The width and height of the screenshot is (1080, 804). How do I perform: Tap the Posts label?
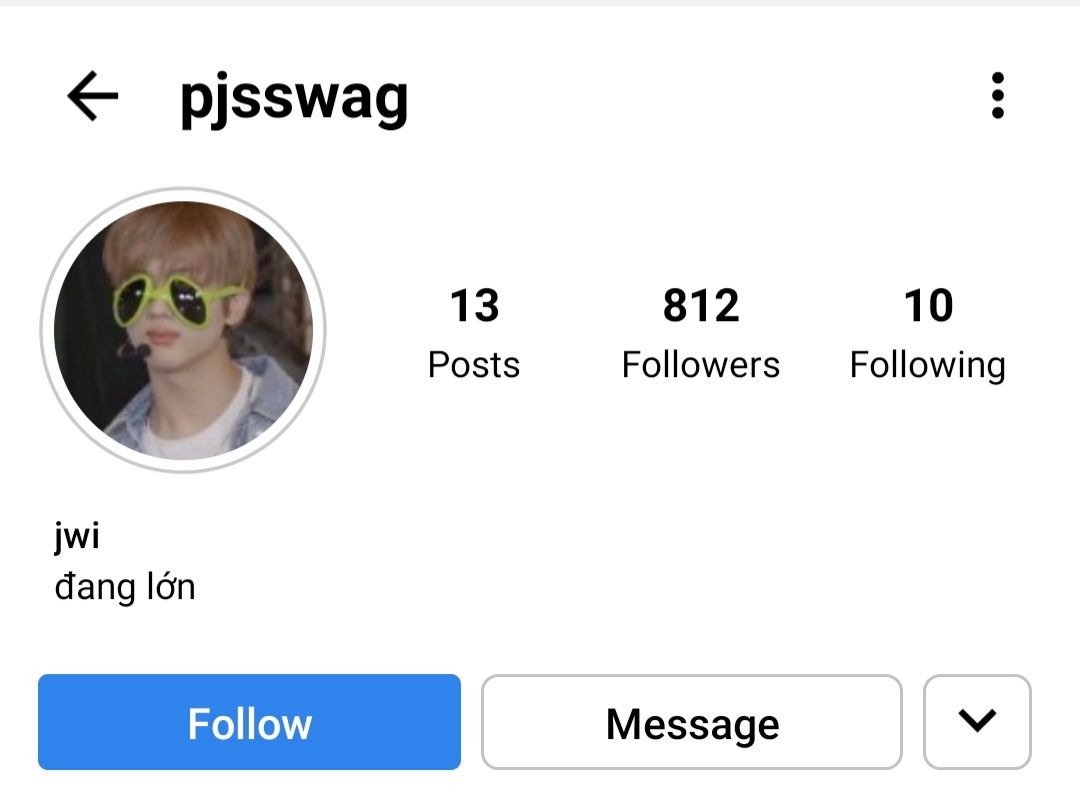click(x=474, y=365)
